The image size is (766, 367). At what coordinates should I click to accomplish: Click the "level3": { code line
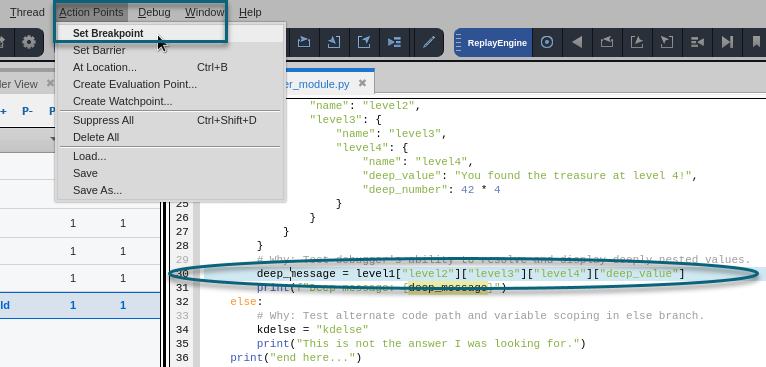pyautogui.click(x=345, y=119)
